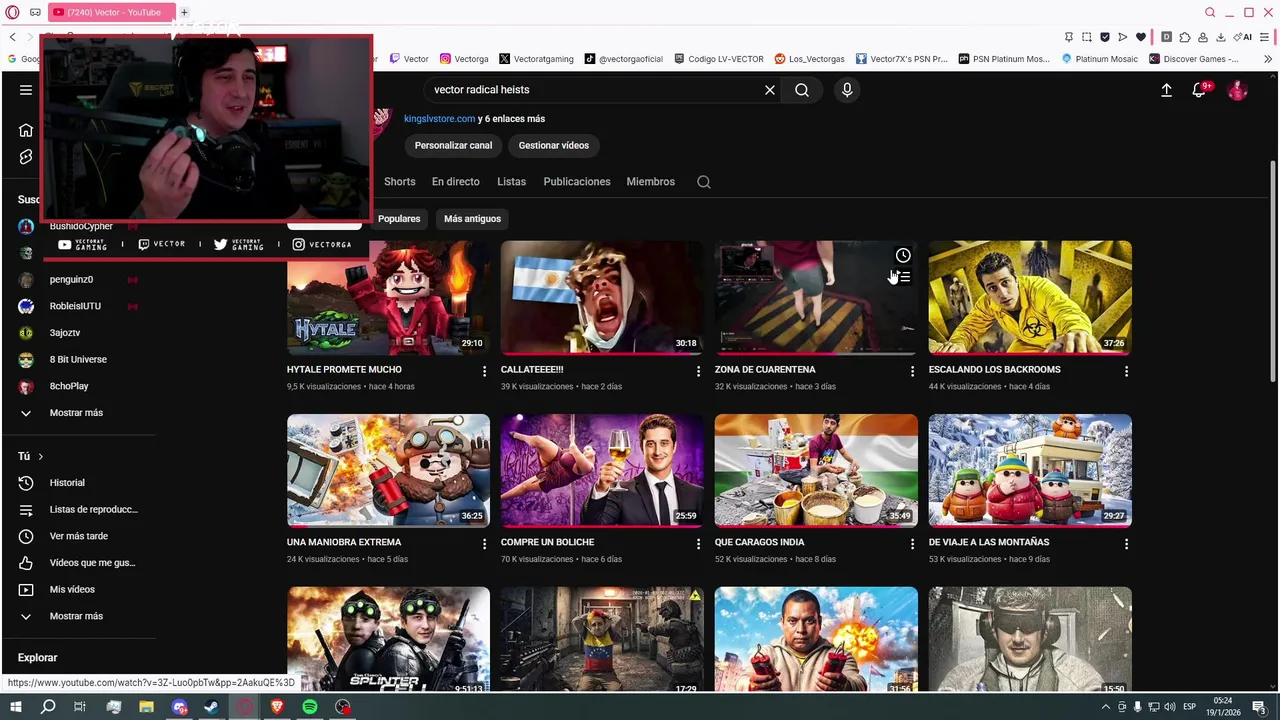Open Ver más tarde in sidebar
This screenshot has width=1280, height=720.
(78, 536)
